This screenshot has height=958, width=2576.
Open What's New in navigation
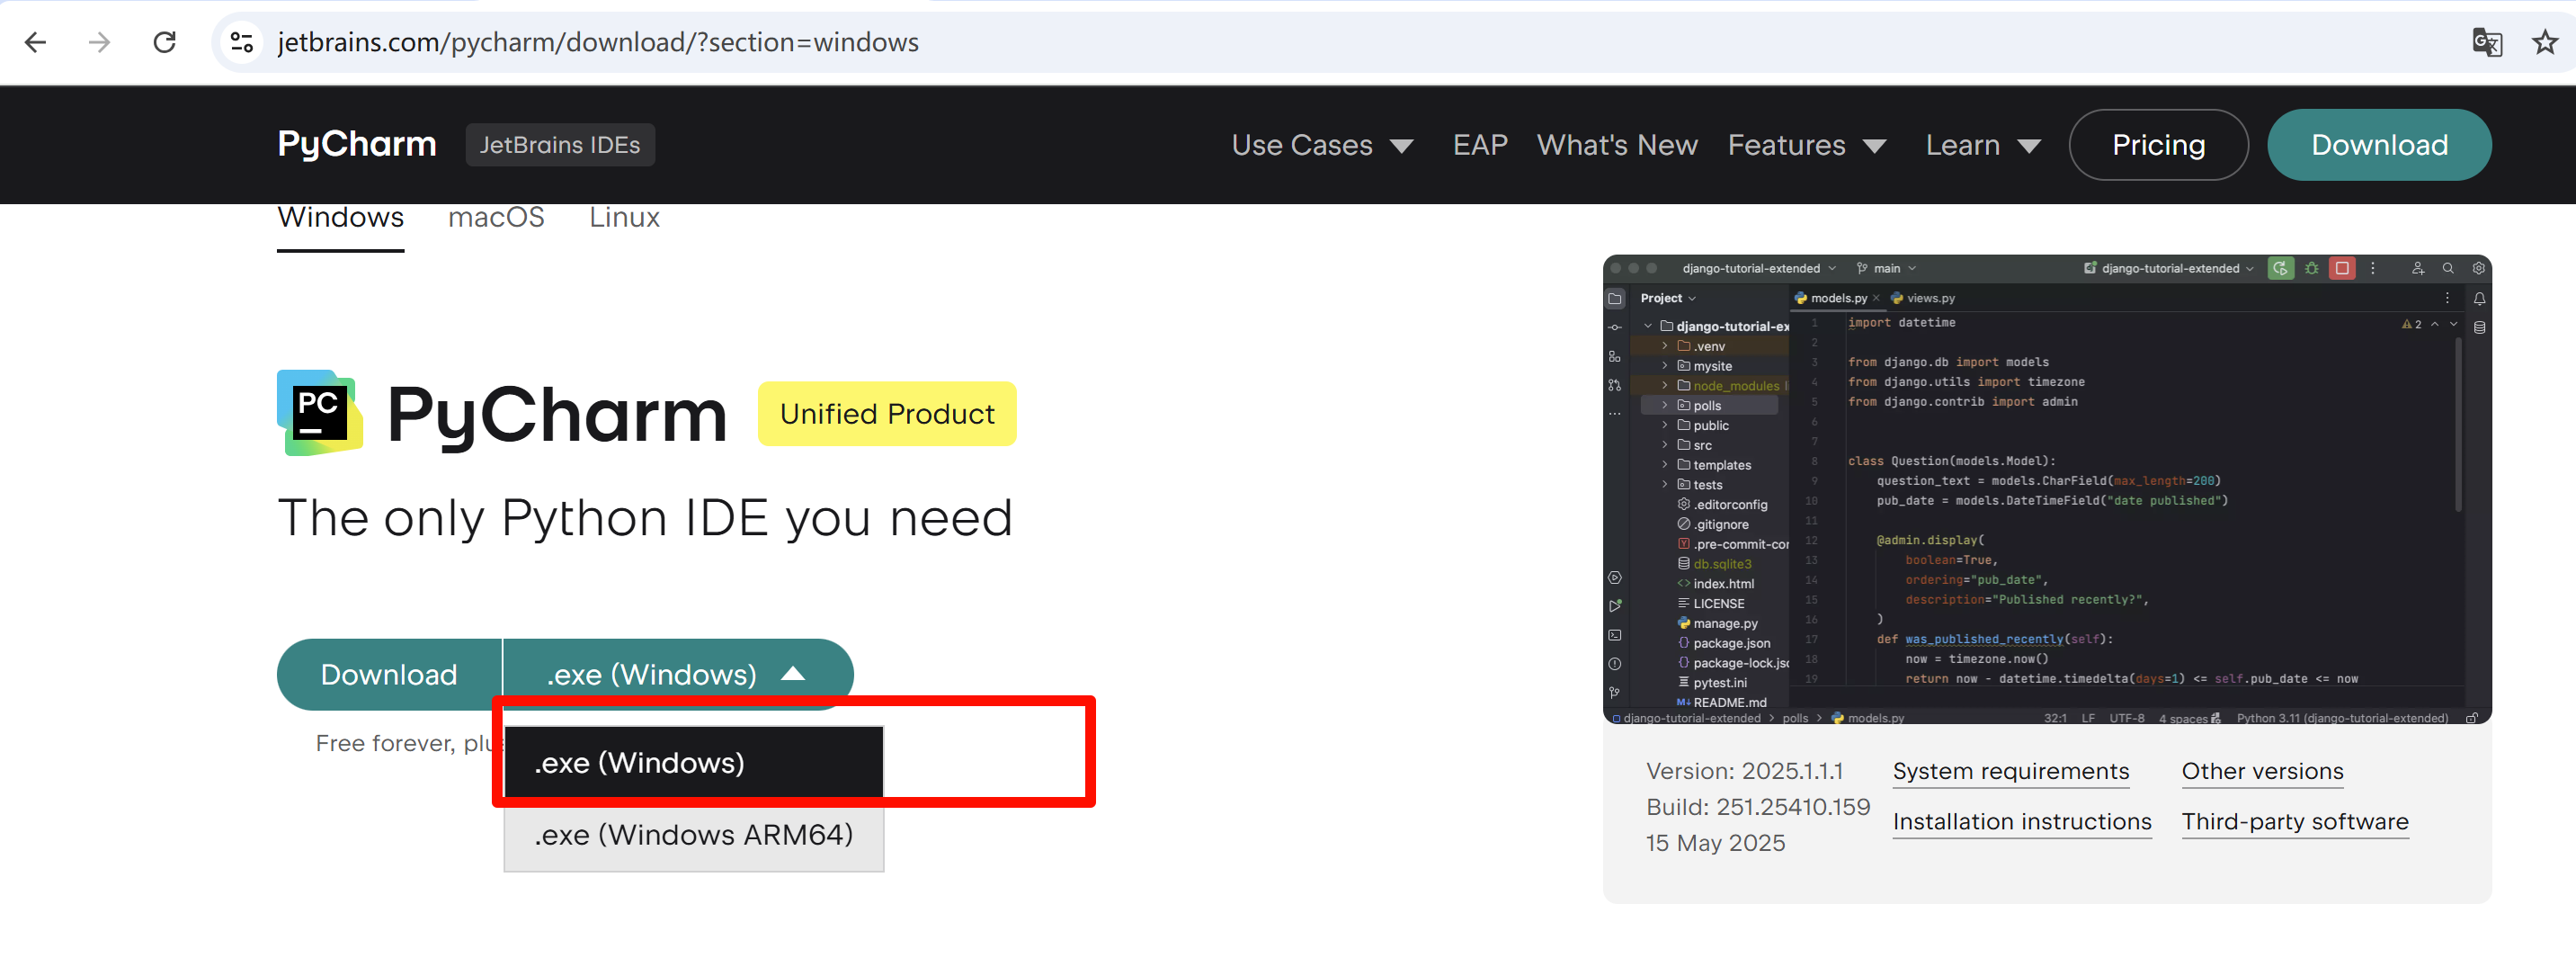tap(1617, 145)
